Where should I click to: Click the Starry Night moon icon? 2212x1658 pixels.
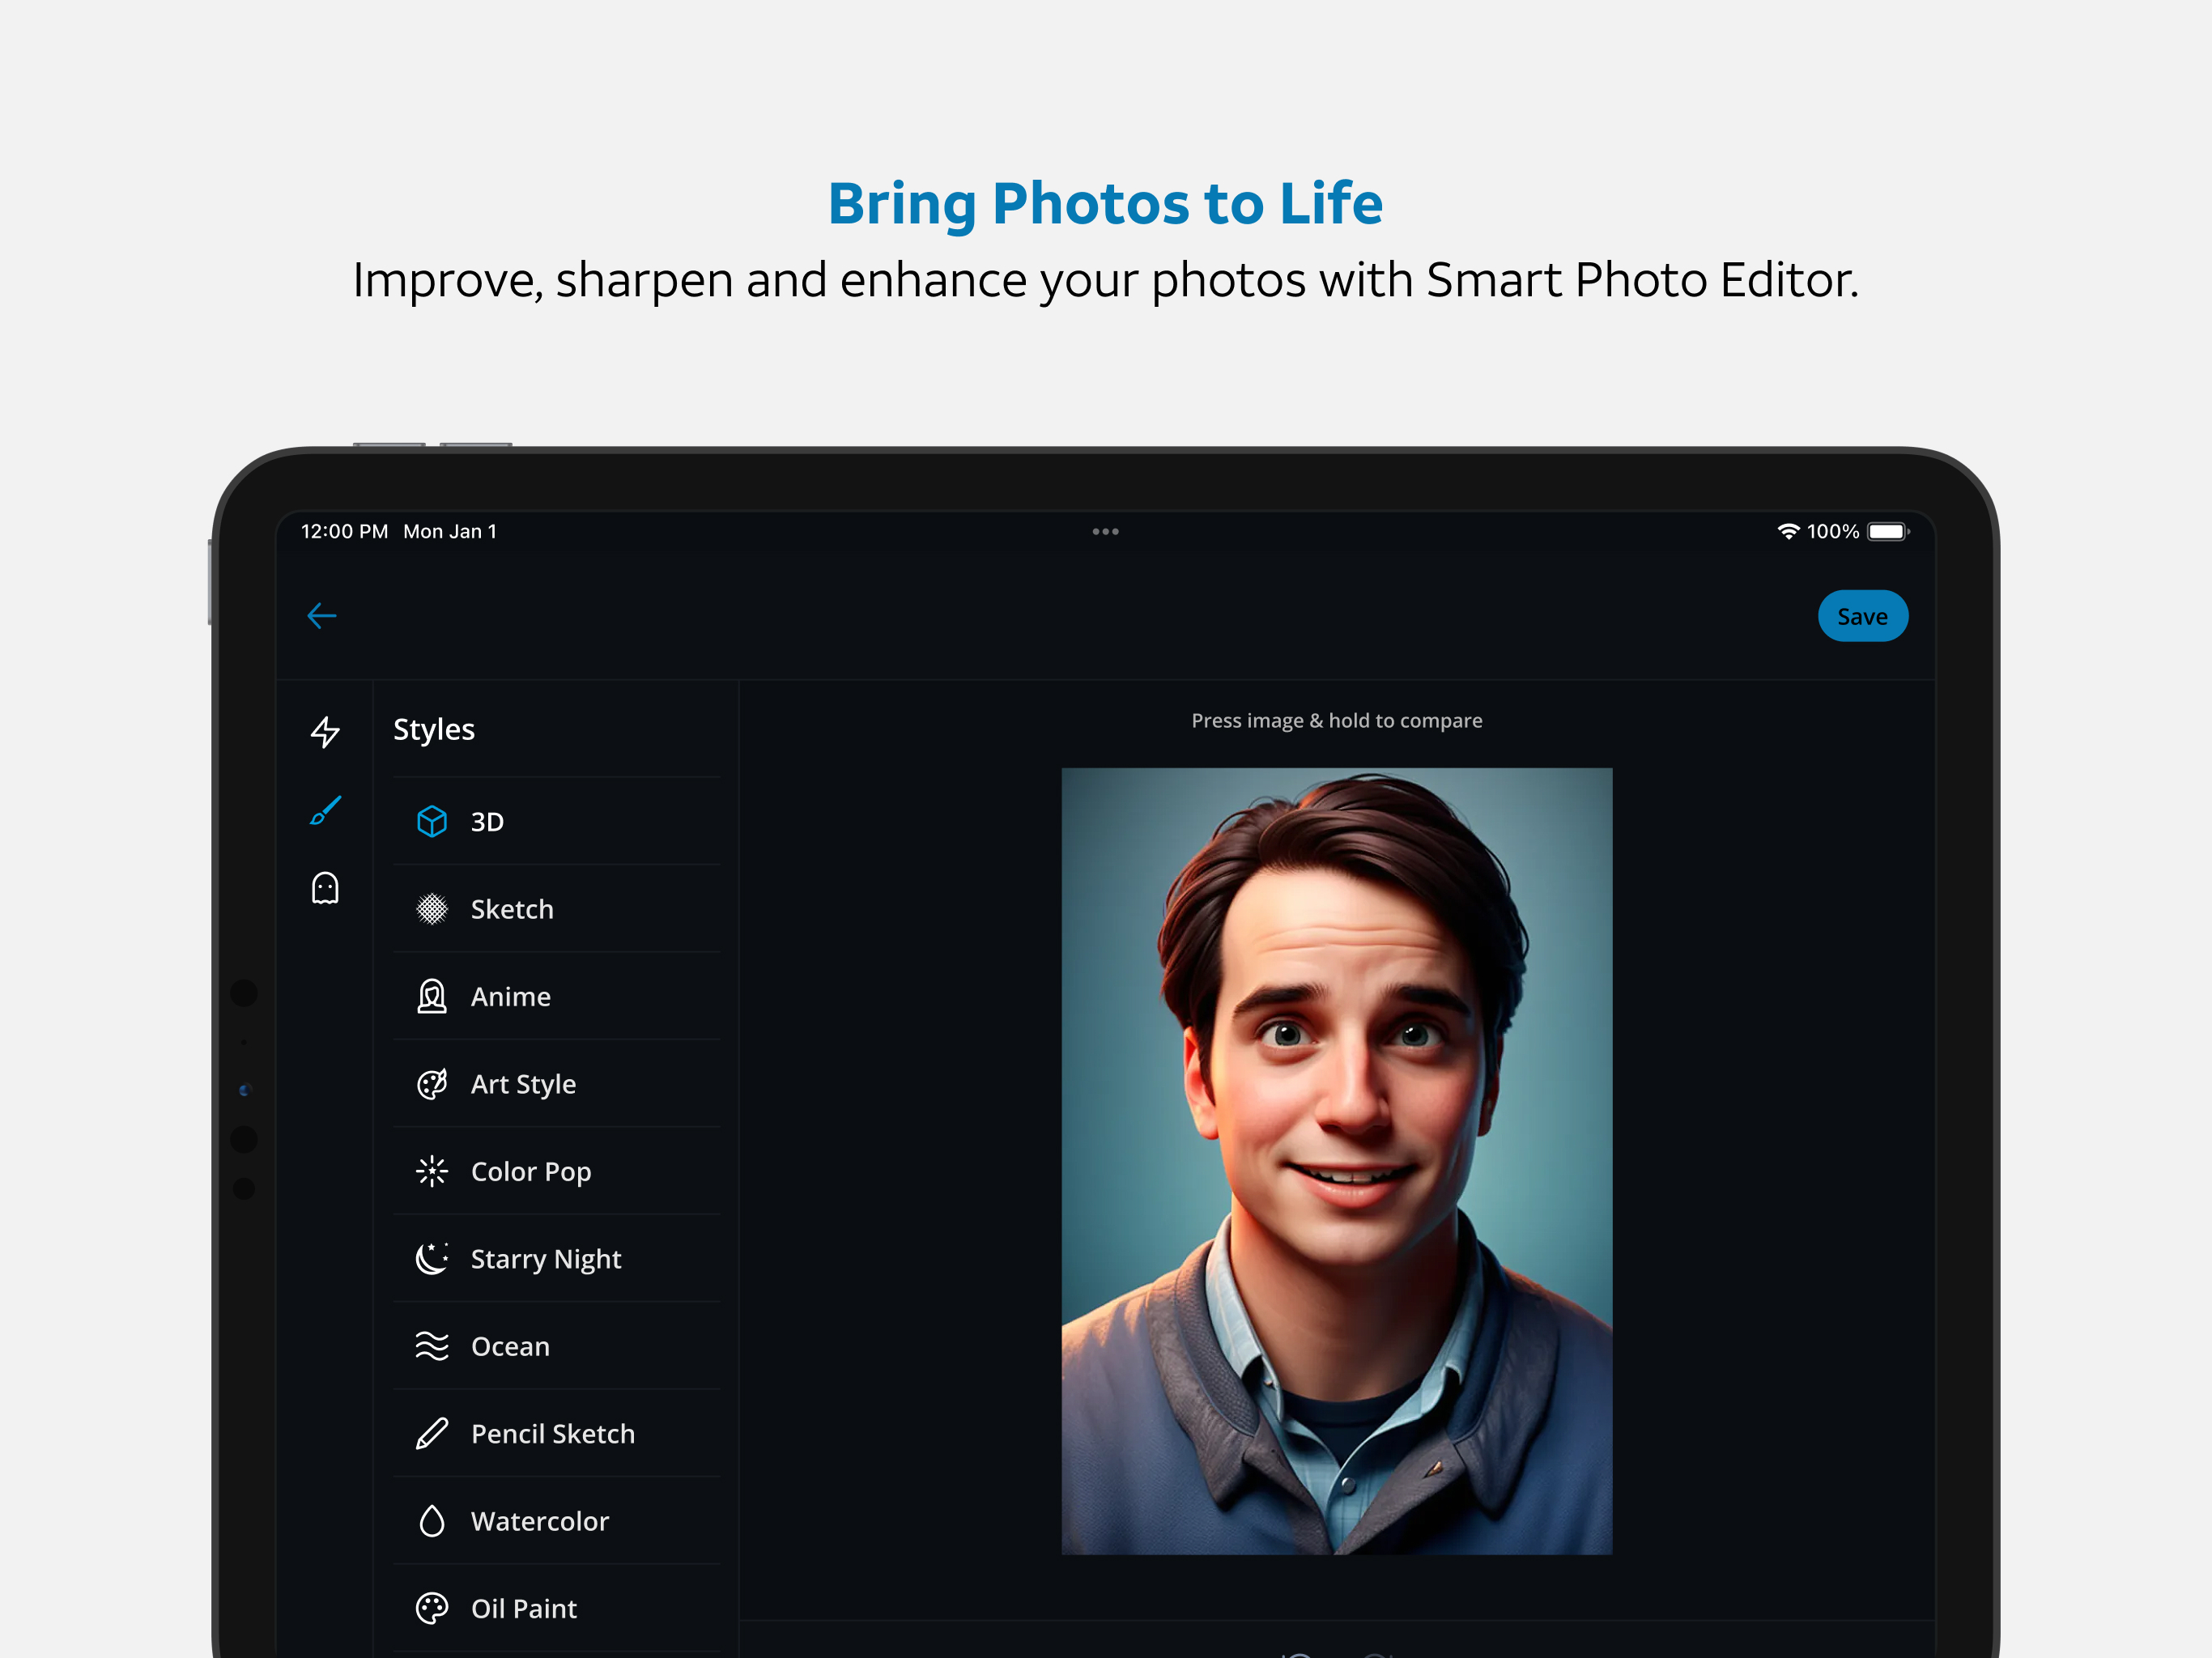pos(432,1258)
